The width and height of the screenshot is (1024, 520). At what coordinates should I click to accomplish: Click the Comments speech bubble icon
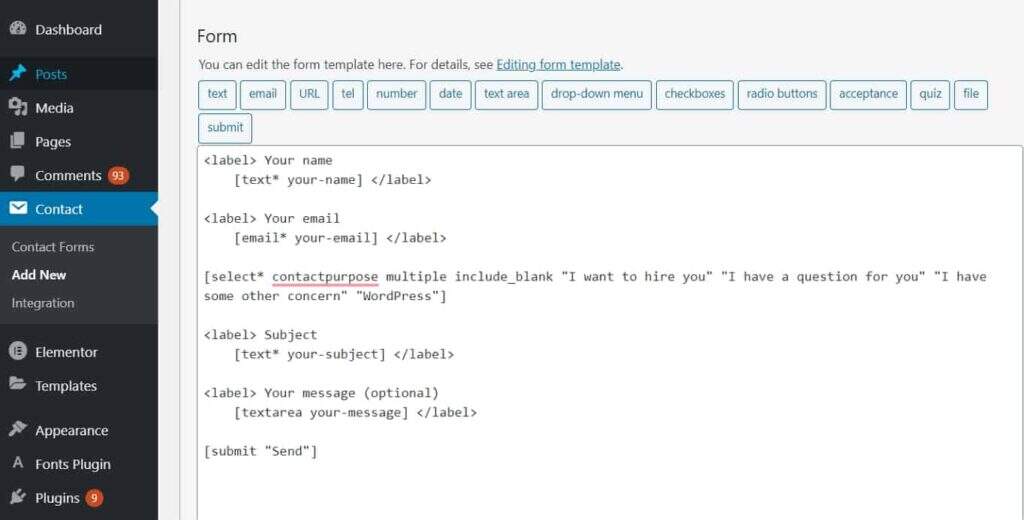point(18,175)
